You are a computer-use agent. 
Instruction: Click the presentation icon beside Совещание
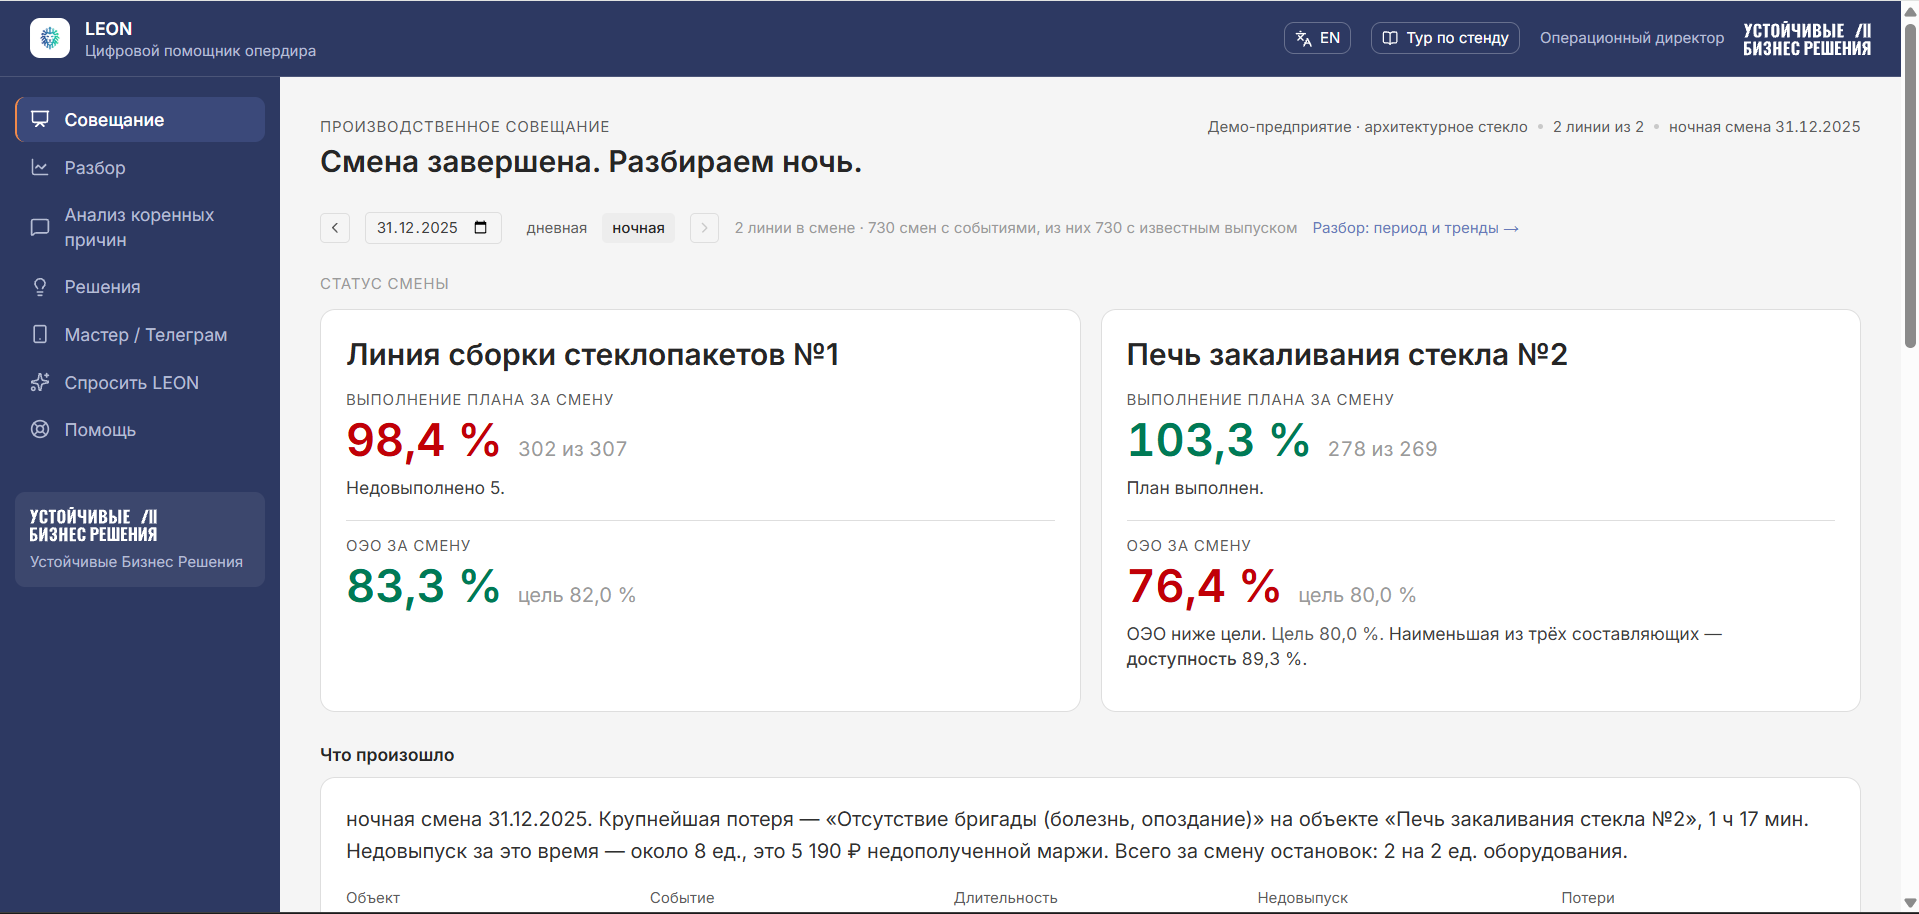(40, 119)
